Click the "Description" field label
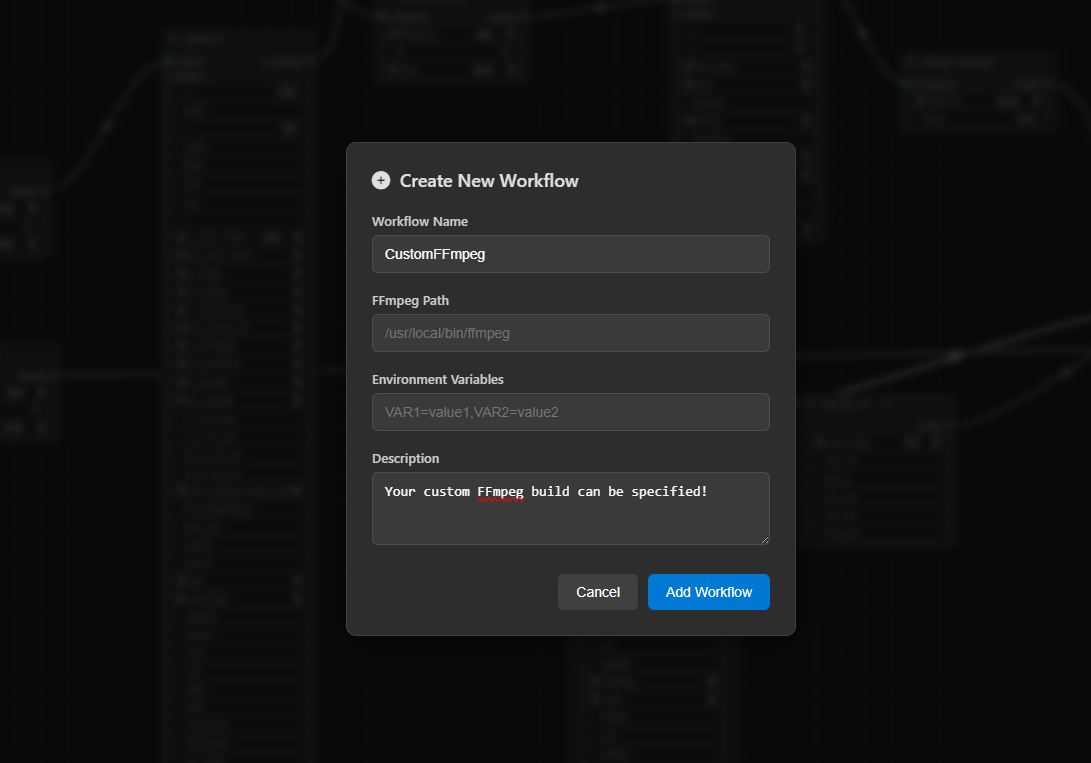 coord(405,459)
